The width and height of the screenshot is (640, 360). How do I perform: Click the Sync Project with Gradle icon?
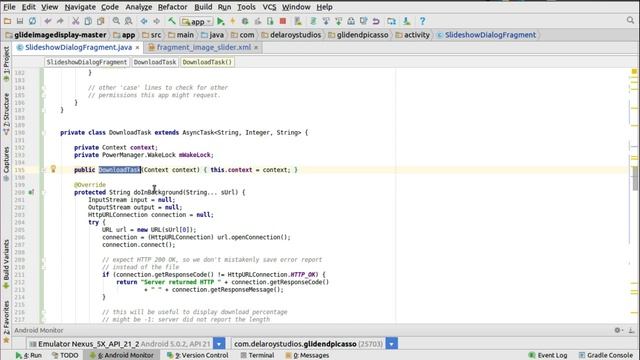pos(313,21)
